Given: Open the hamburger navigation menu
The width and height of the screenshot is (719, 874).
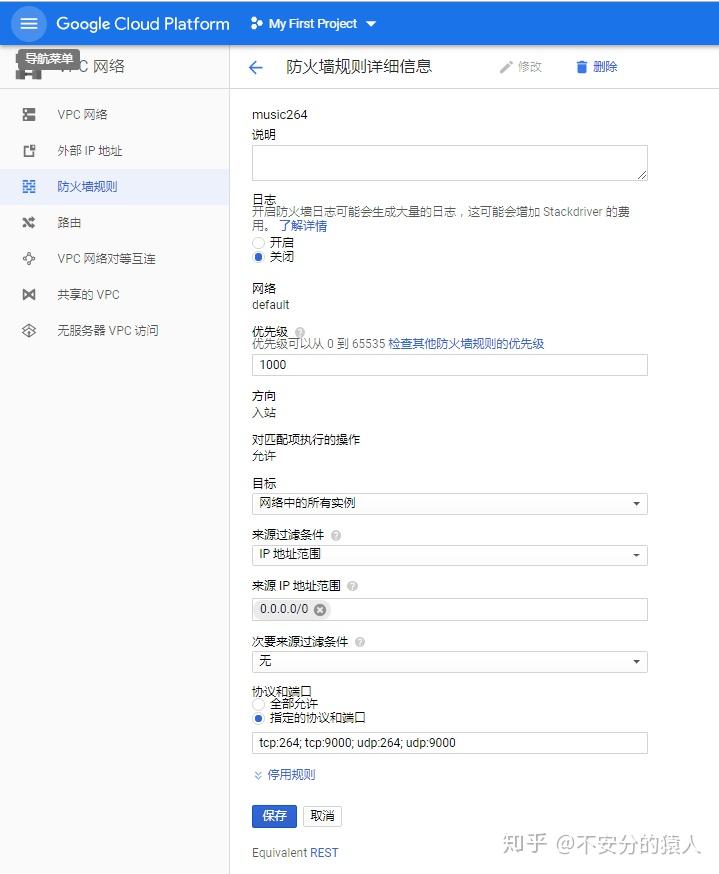Looking at the screenshot, I should (28, 23).
